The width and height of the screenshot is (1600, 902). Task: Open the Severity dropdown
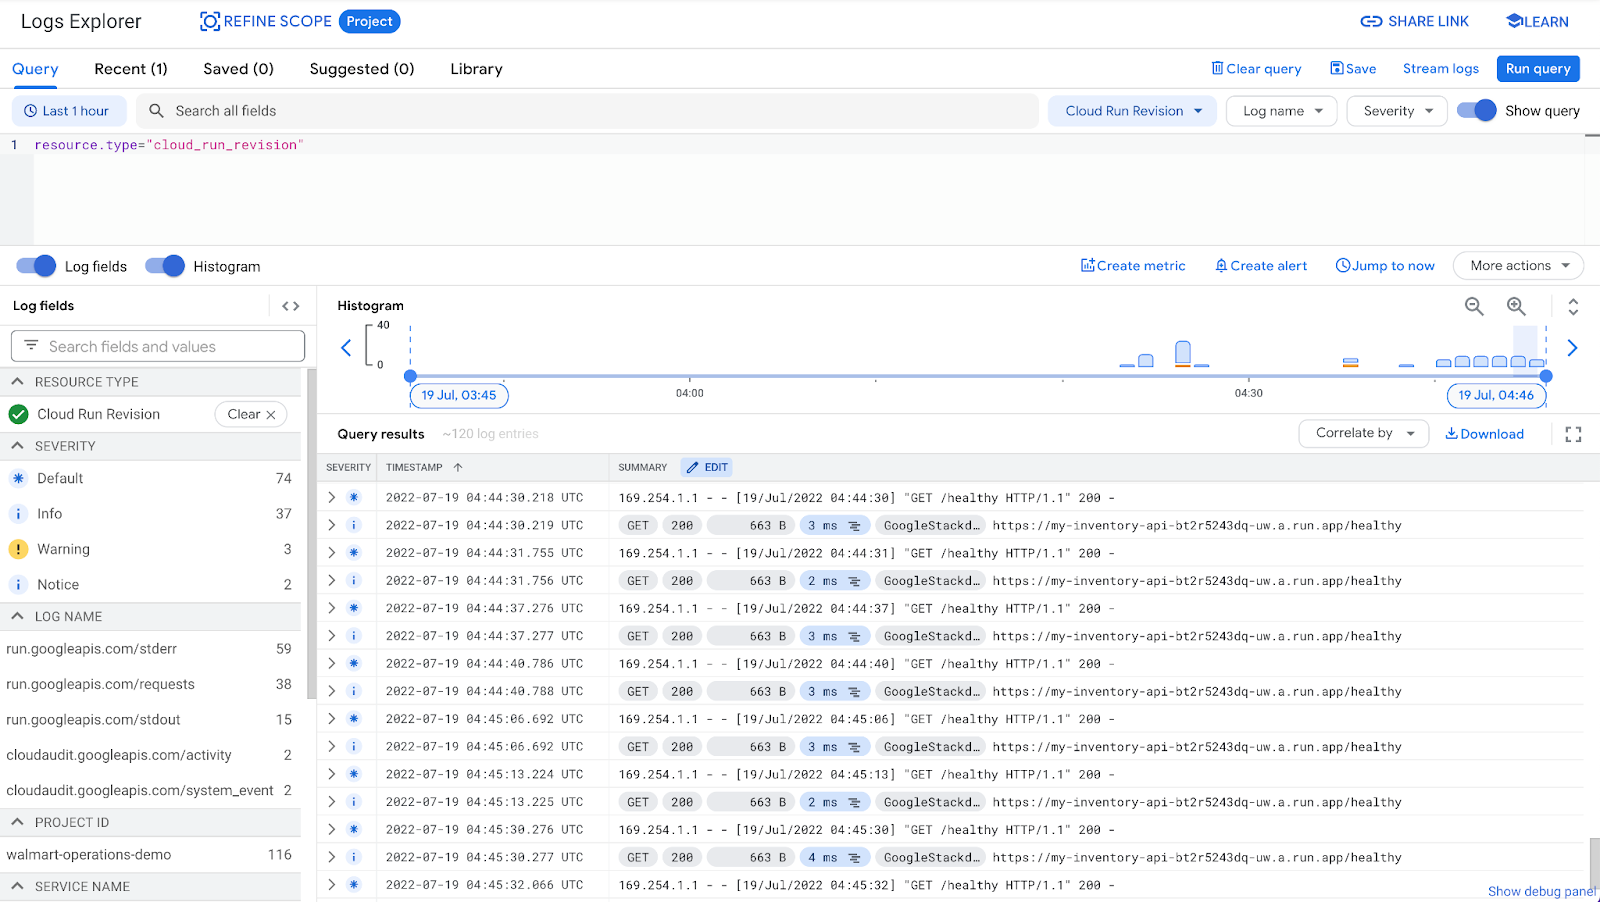[1397, 111]
